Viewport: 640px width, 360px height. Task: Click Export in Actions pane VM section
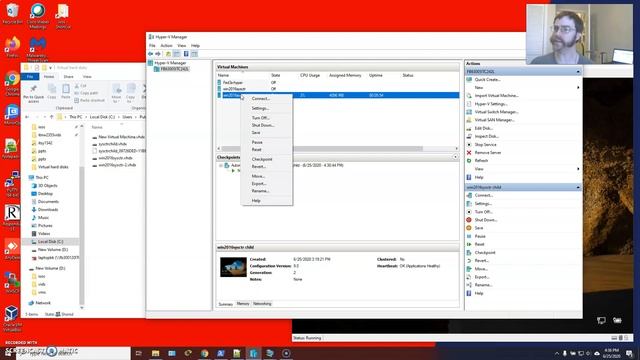pyautogui.click(x=482, y=277)
